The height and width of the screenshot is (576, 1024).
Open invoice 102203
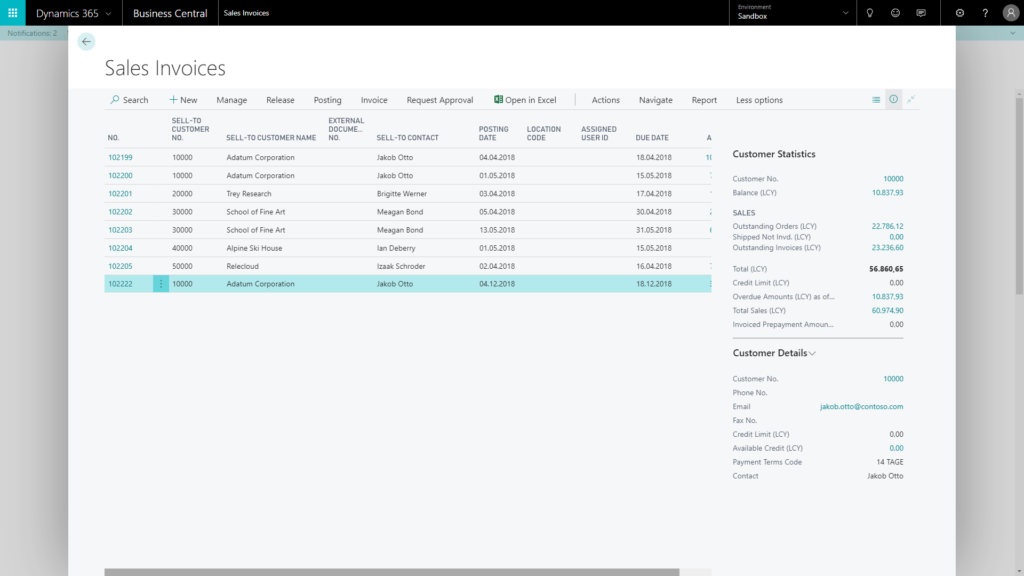(x=120, y=230)
